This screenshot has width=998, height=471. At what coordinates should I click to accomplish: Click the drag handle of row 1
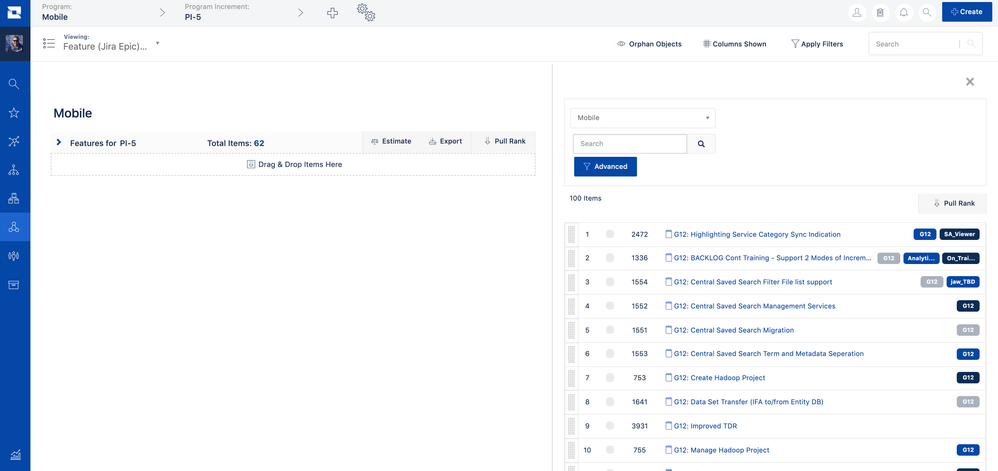click(571, 234)
